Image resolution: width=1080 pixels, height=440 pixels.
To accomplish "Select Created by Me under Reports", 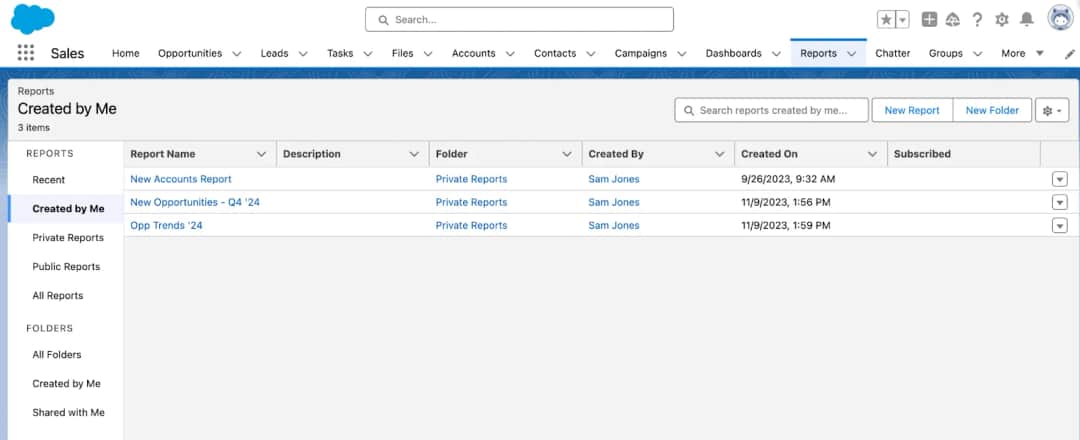I will click(68, 209).
